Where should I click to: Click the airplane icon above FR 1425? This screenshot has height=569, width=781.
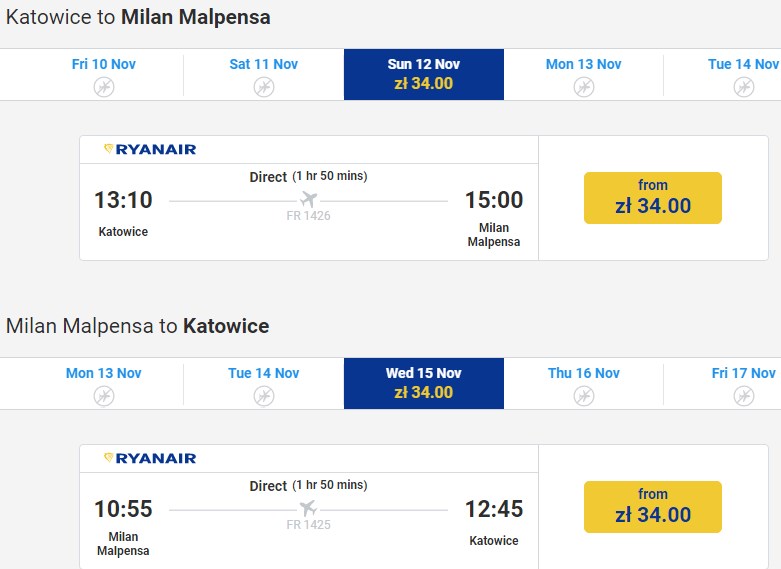tap(308, 509)
